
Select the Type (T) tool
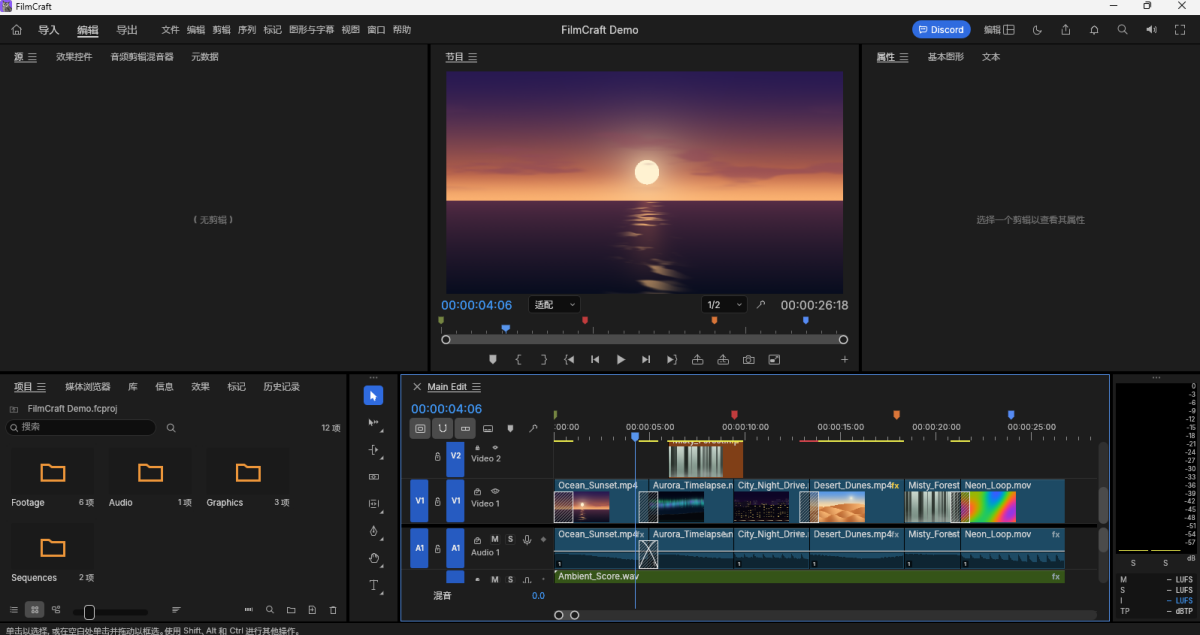373,585
